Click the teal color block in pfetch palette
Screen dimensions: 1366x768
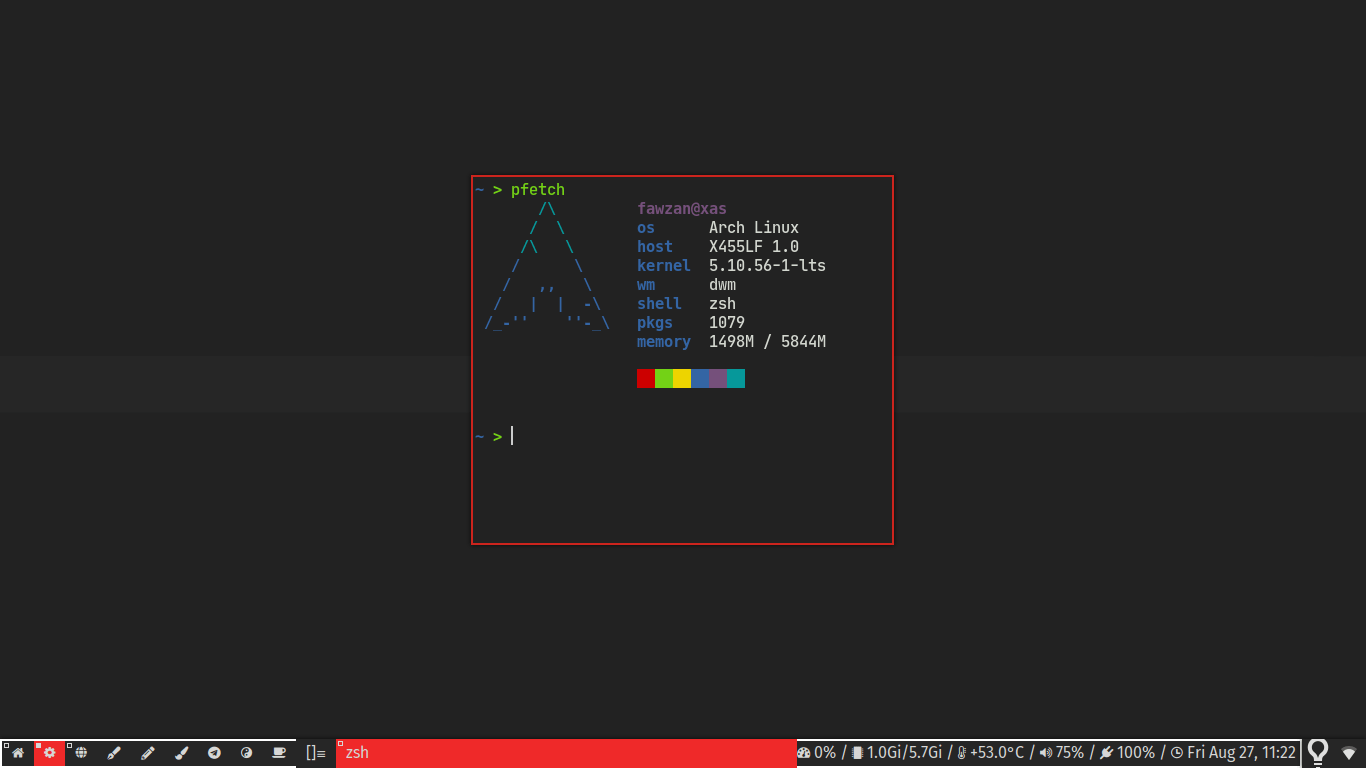[736, 378]
